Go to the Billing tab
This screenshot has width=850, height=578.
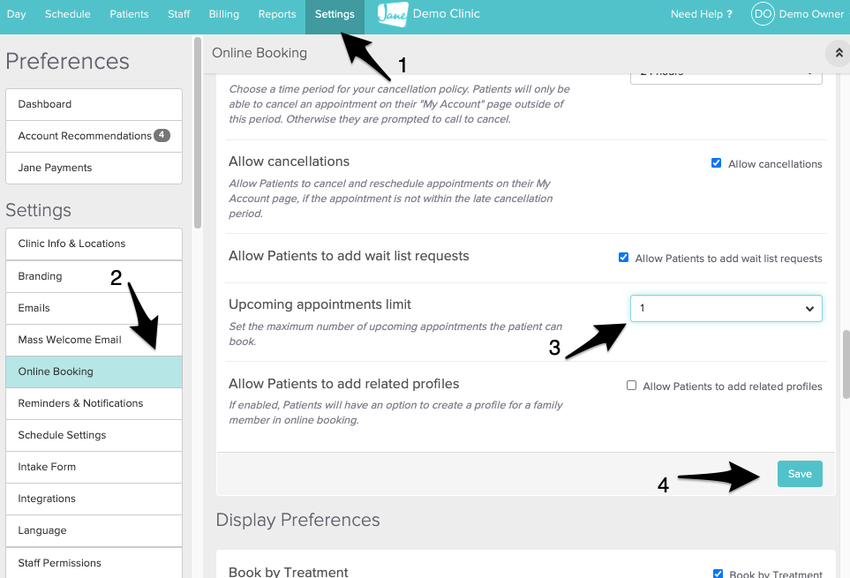[224, 14]
